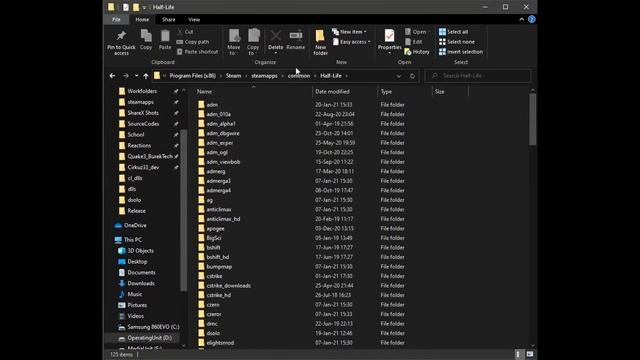Viewport: 640px width, 360px height.
Task: Click the steamapps breadcrumb in the path
Action: pyautogui.click(x=264, y=76)
